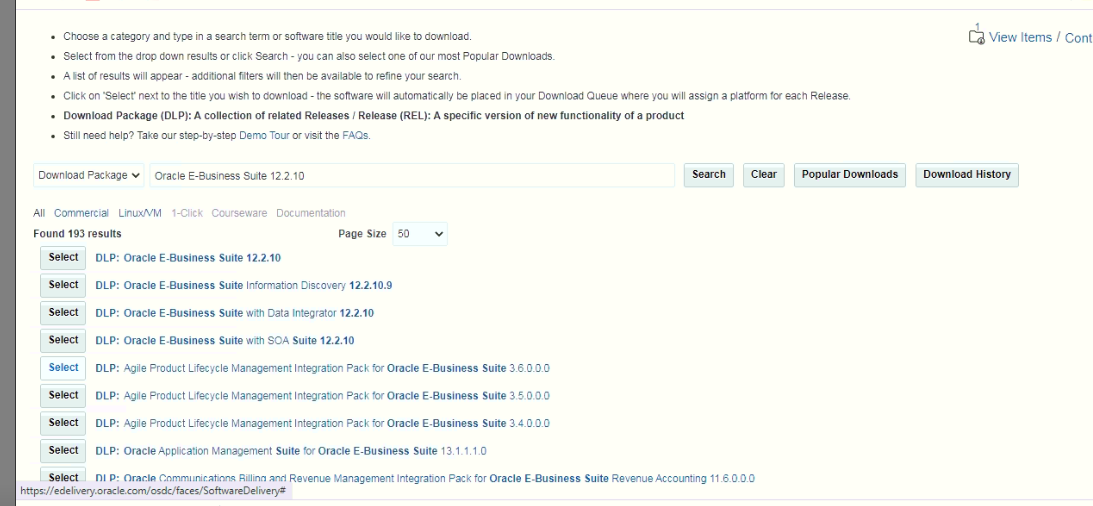Viewport: 1093px width, 506px height.
Task: Open the SOA Suite 12.2.10 result link
Action: 224,341
